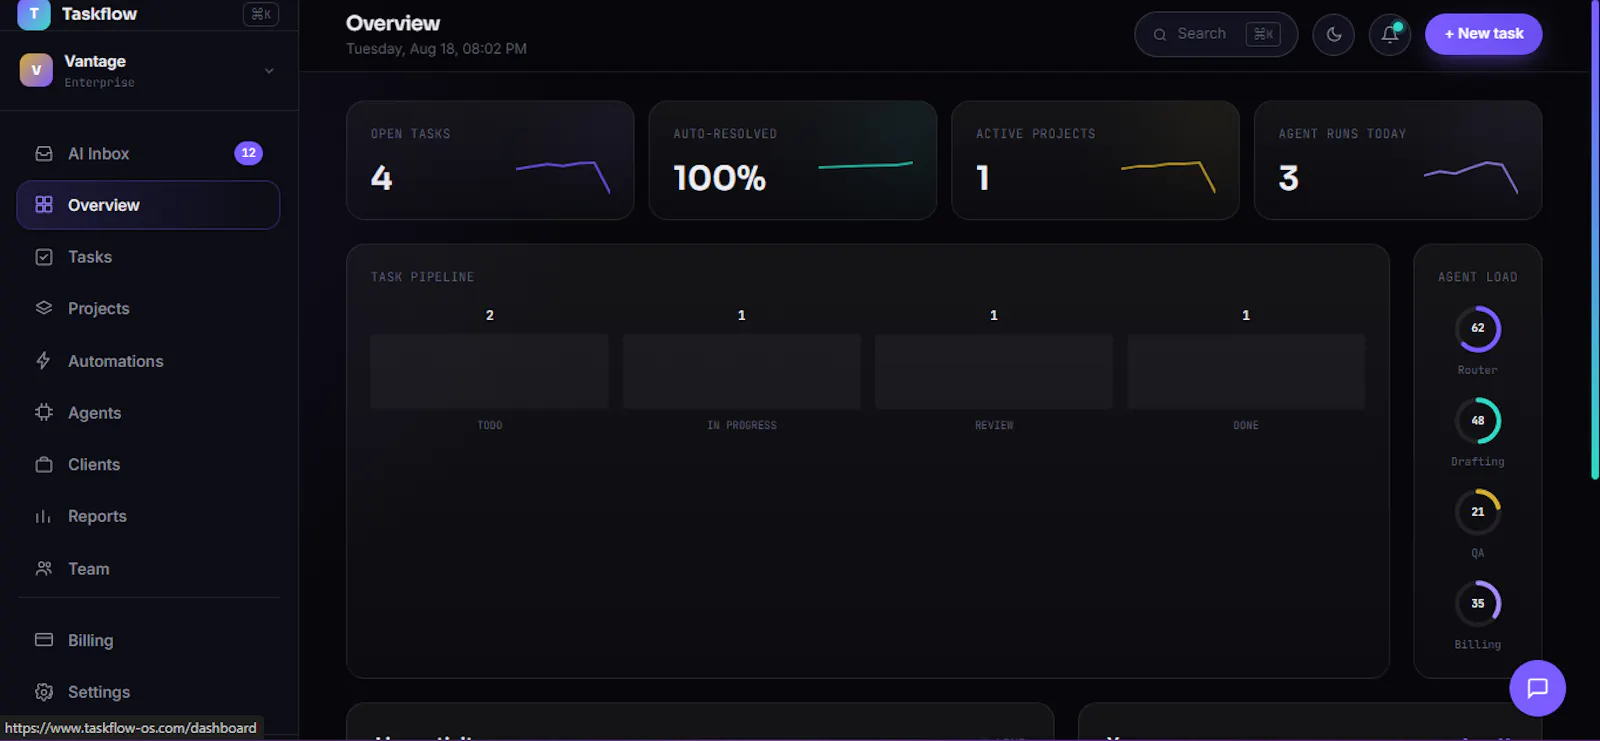Click the Billing load ring showing 35

coord(1478,603)
